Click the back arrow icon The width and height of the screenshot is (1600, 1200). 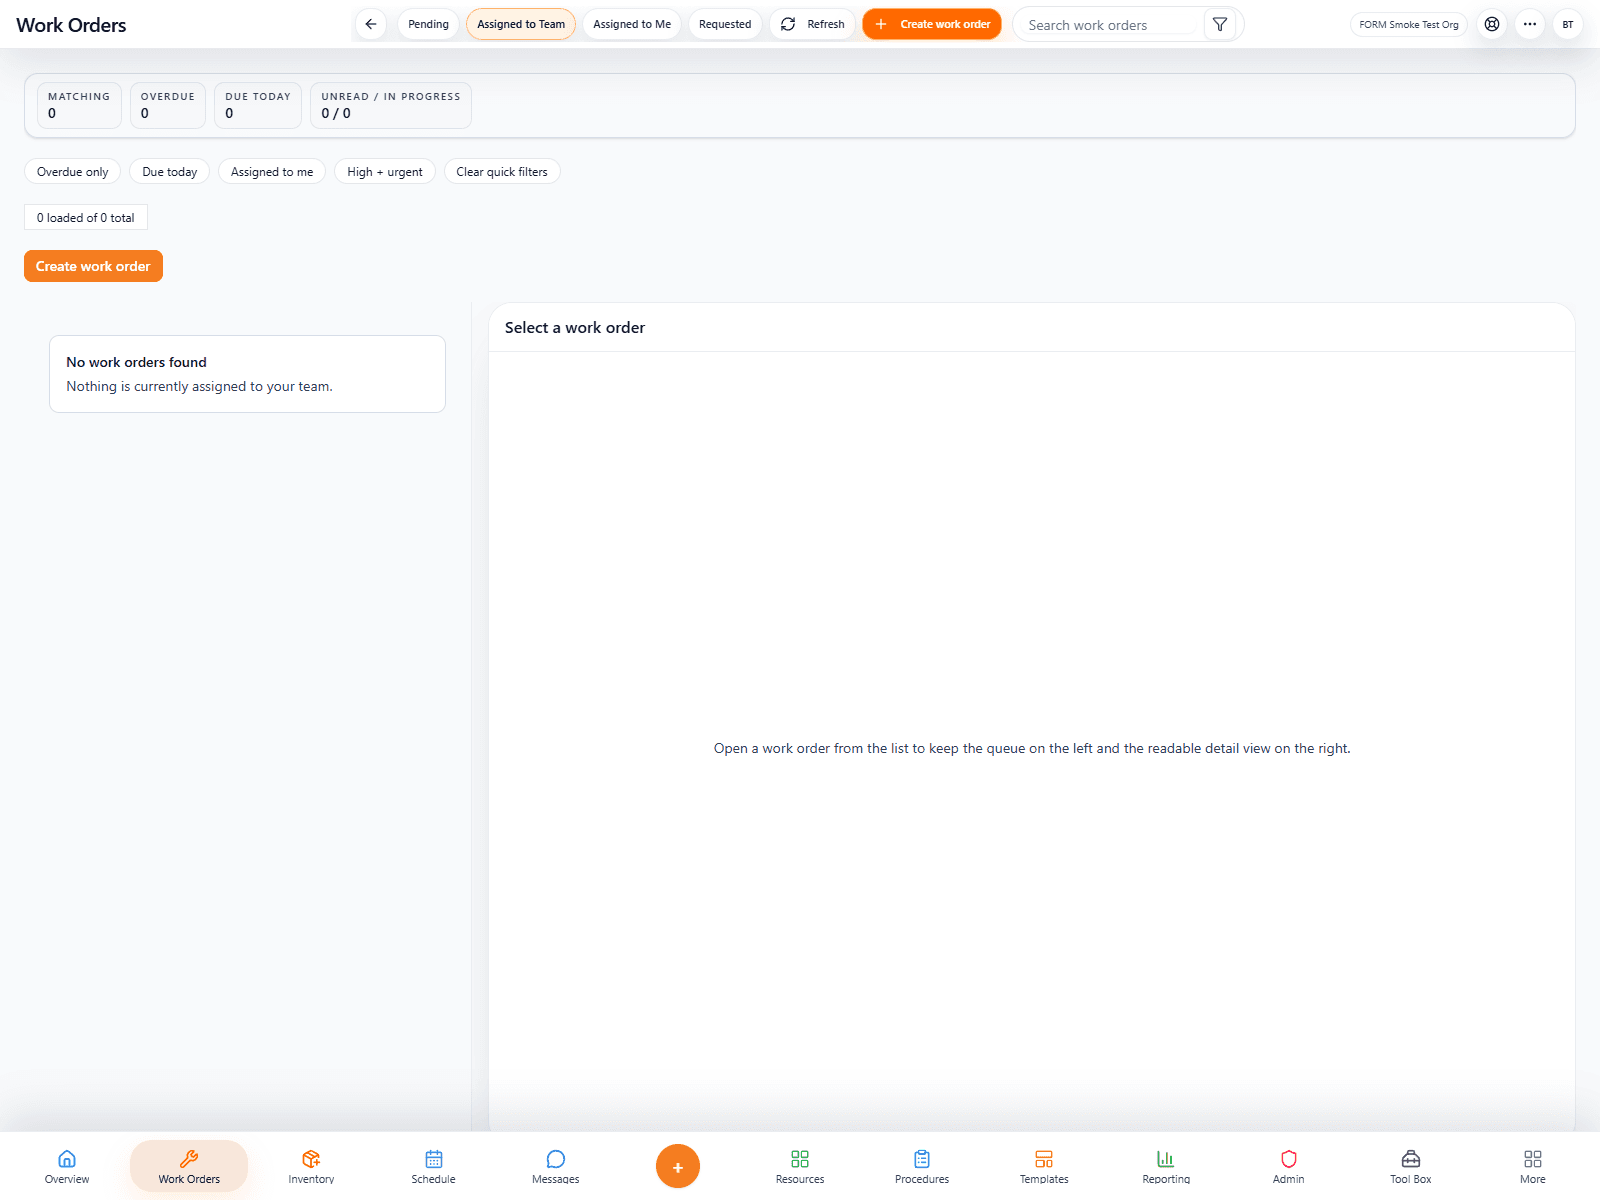point(371,24)
